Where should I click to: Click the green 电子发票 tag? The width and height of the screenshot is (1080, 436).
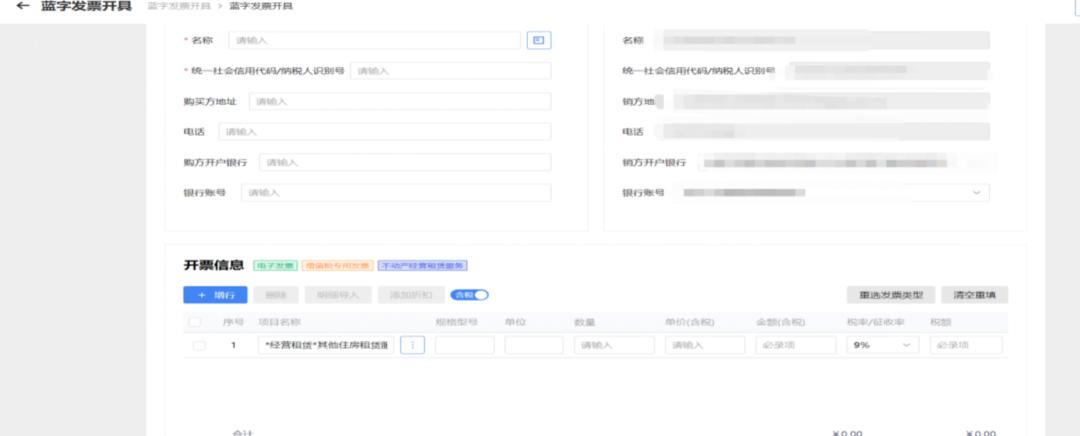tap(276, 265)
